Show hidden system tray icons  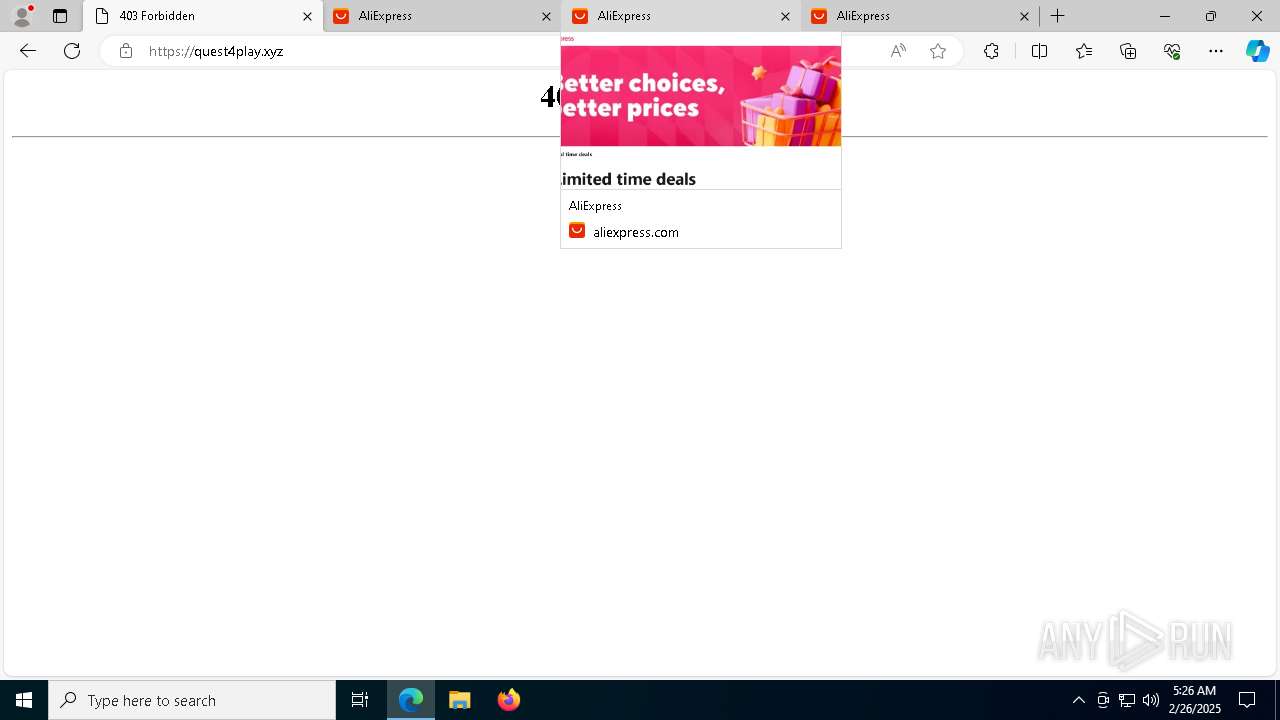[x=1078, y=700]
